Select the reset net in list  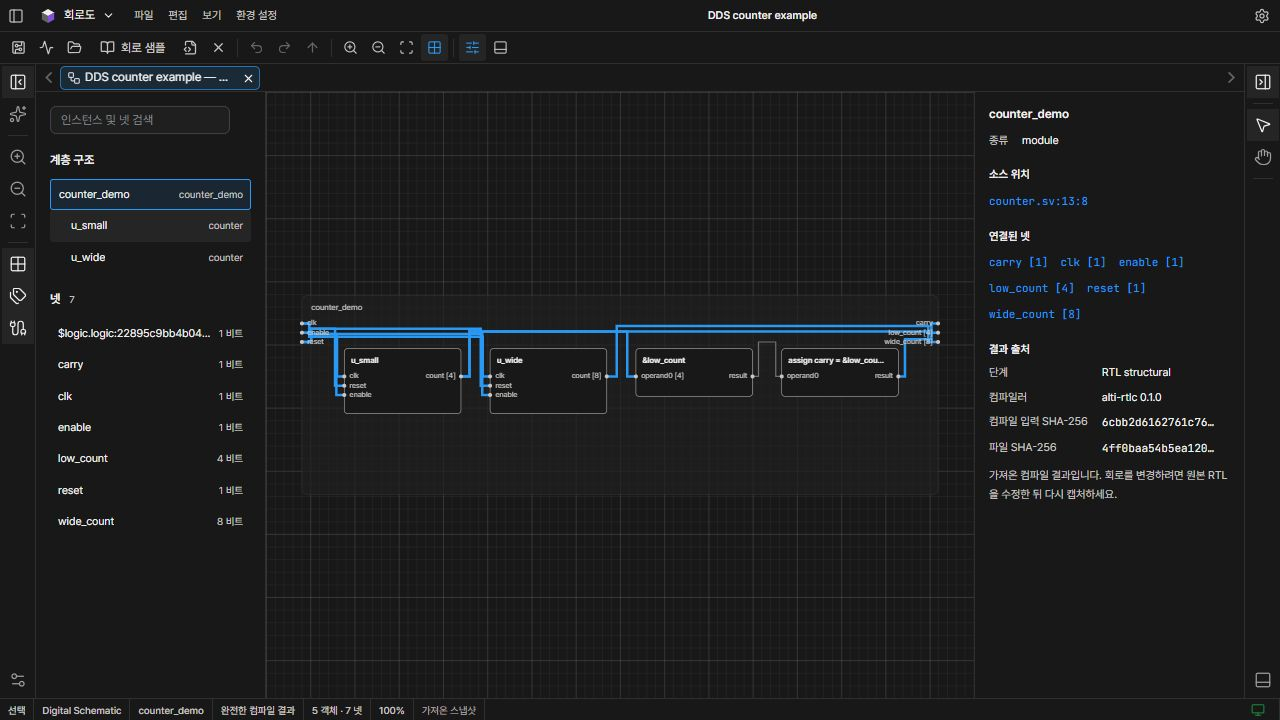point(150,491)
